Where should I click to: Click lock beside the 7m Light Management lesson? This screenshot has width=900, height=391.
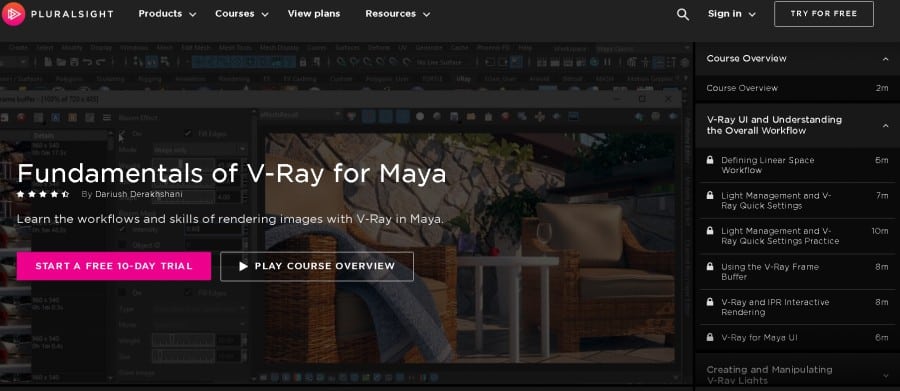click(710, 195)
